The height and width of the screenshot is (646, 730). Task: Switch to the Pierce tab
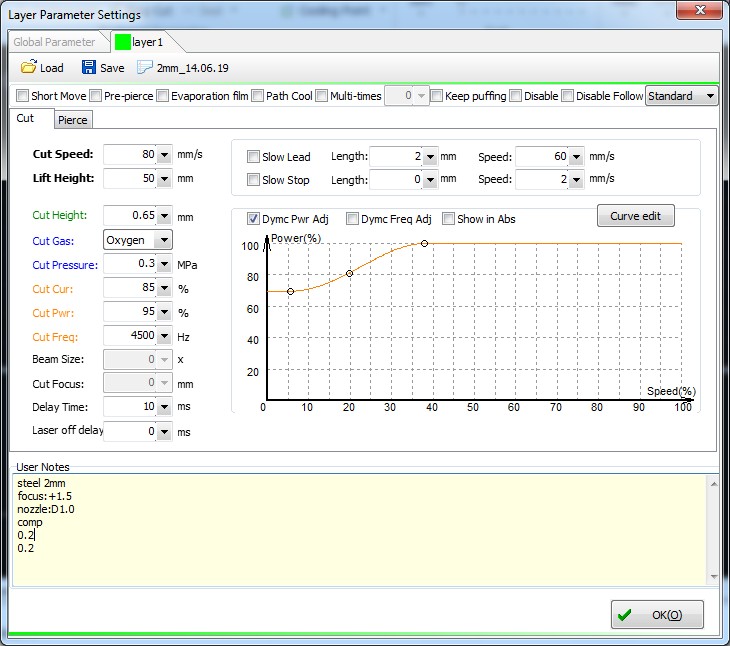tap(72, 120)
